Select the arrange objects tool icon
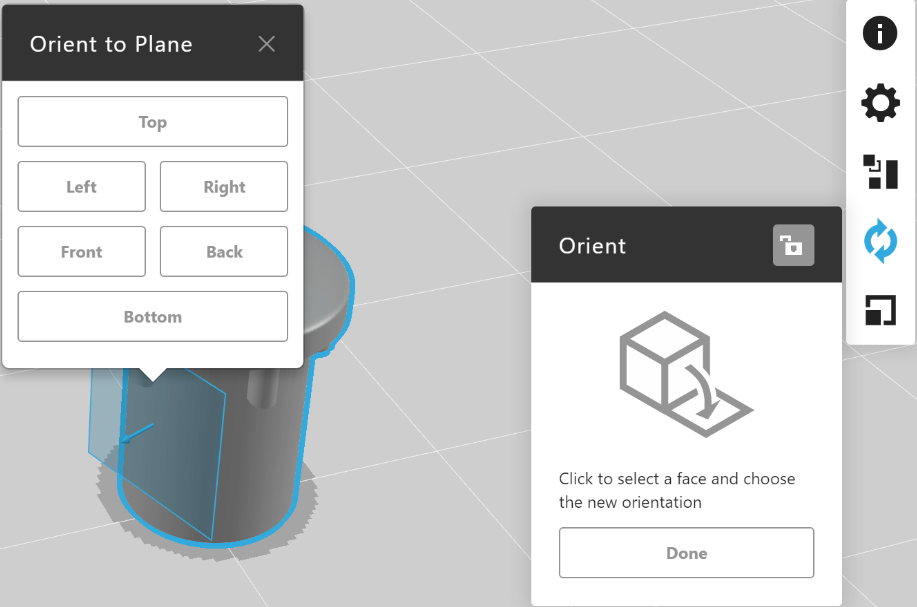 pyautogui.click(x=880, y=172)
